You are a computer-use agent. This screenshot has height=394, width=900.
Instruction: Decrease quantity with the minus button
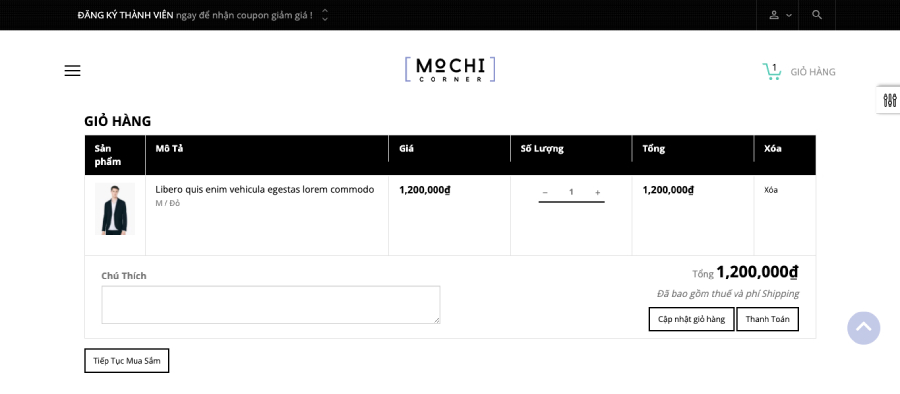(545, 192)
